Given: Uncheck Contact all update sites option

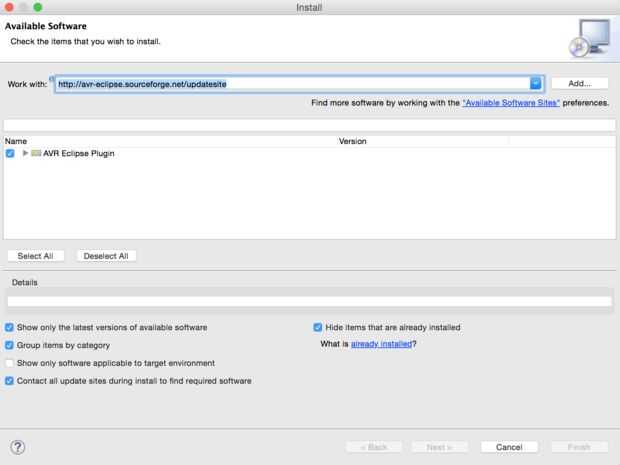Looking at the screenshot, I should click(x=10, y=381).
